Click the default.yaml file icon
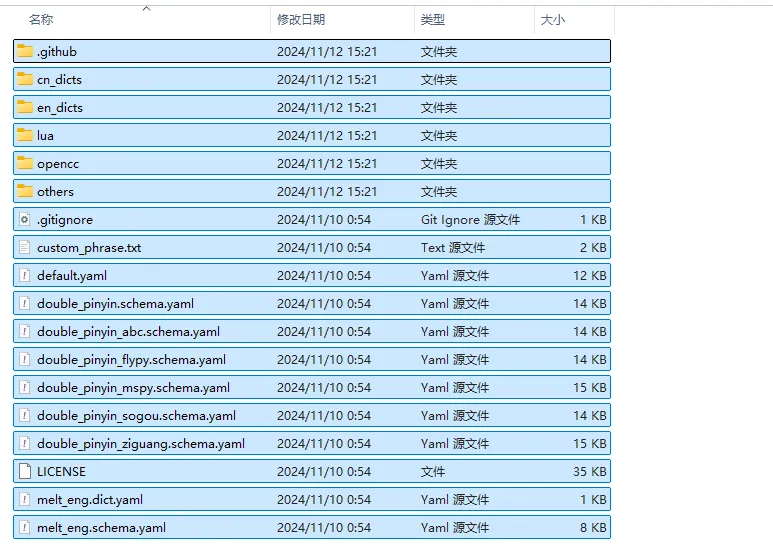This screenshot has width=773, height=547. (x=25, y=275)
